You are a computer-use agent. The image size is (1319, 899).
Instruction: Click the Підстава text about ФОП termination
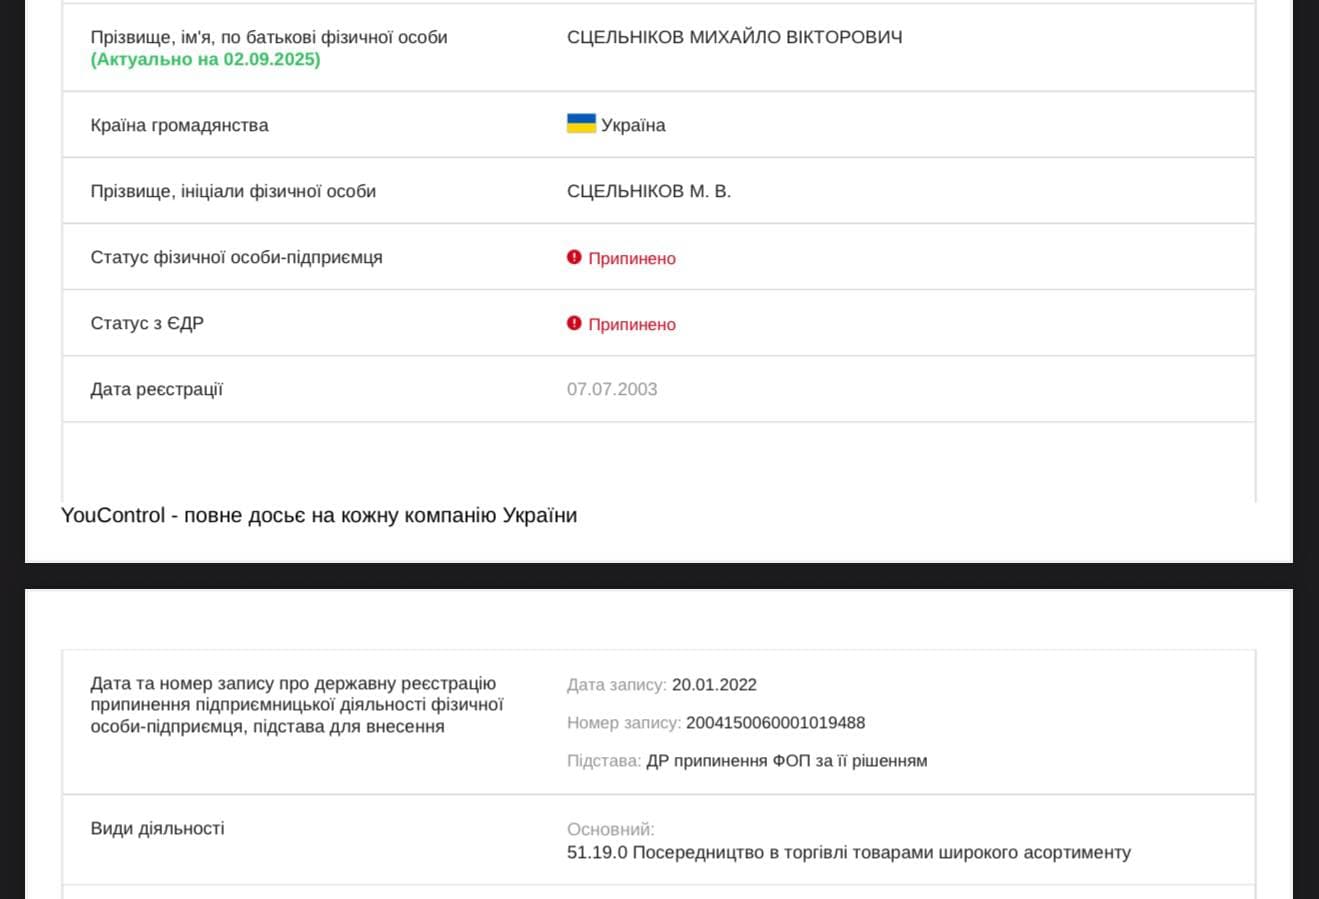click(786, 761)
